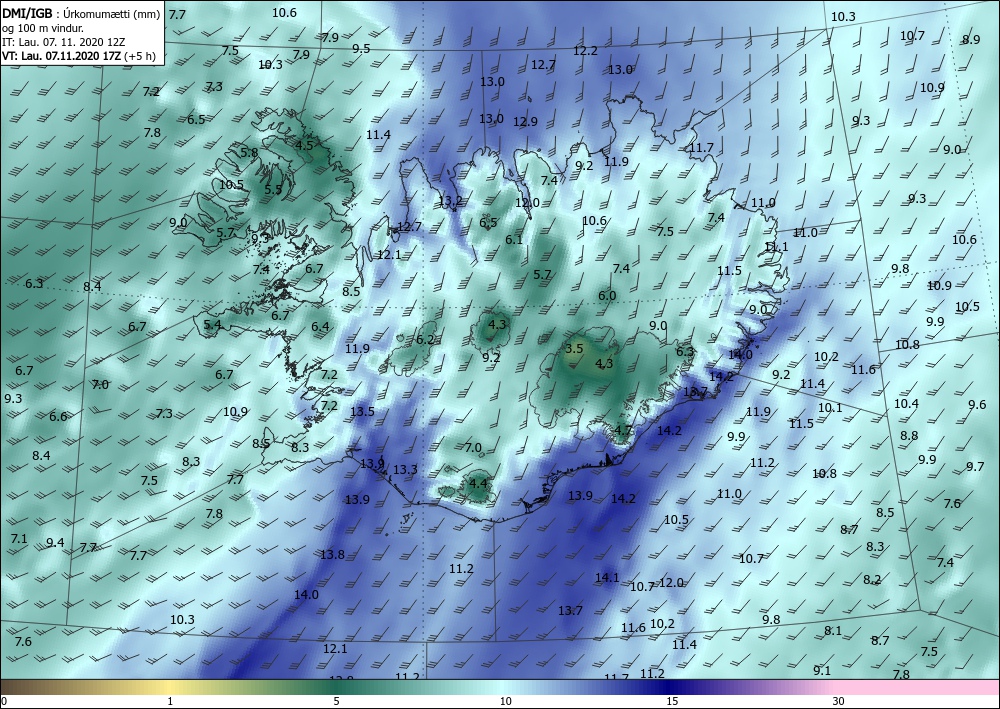
Task: Click the 'og 100 m vindur.' line
Action: coord(43,28)
